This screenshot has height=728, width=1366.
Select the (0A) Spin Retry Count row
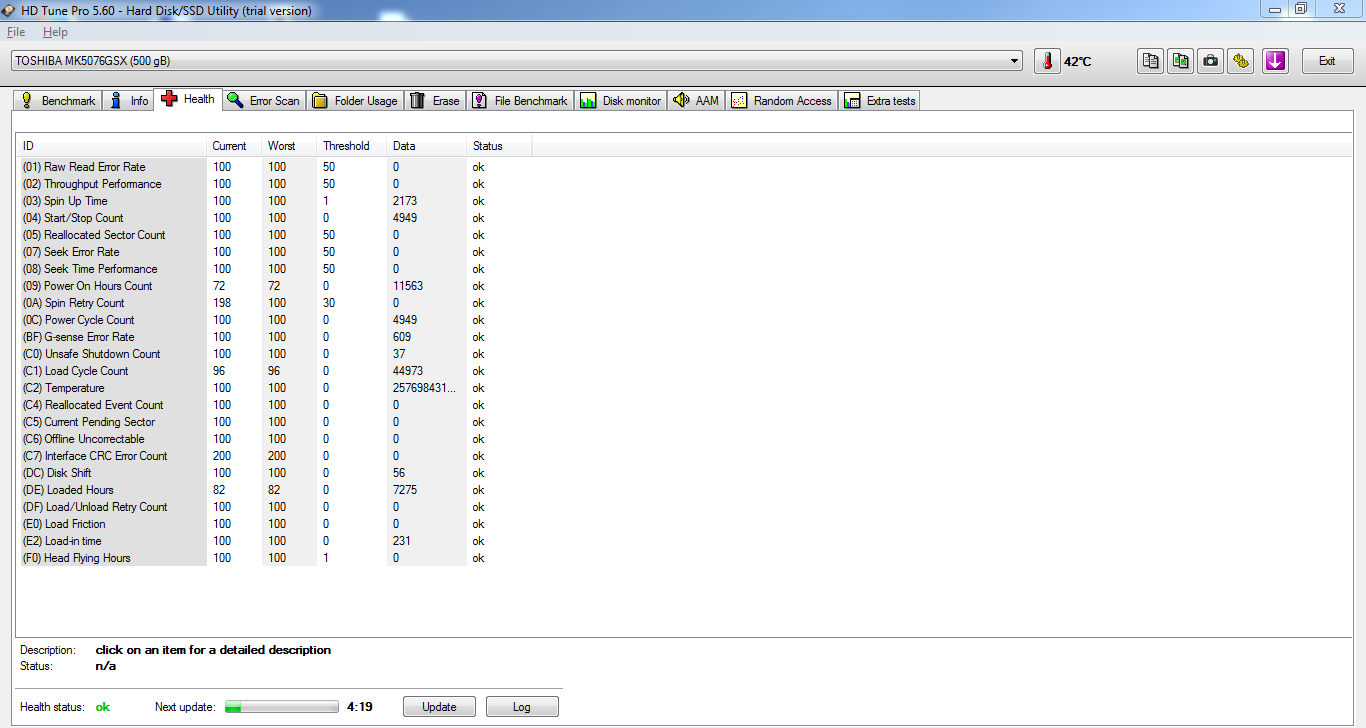274,303
